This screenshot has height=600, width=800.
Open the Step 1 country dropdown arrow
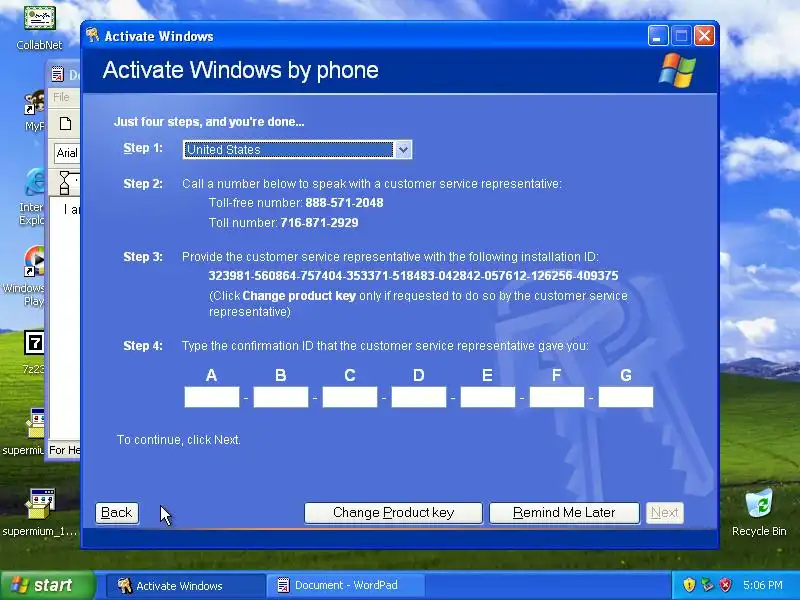pyautogui.click(x=403, y=150)
